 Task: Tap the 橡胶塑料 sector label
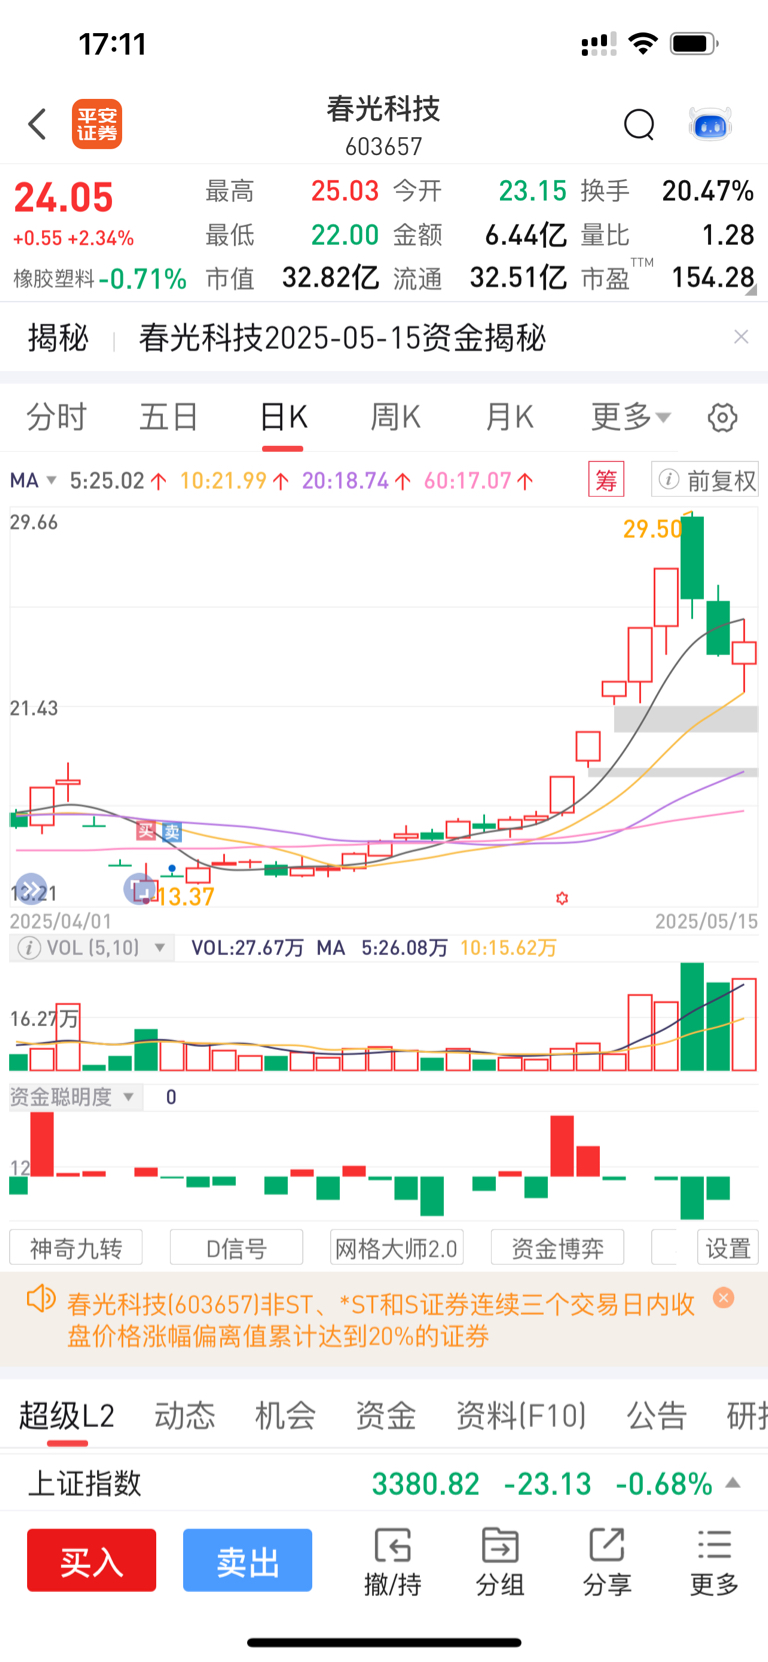(54, 279)
